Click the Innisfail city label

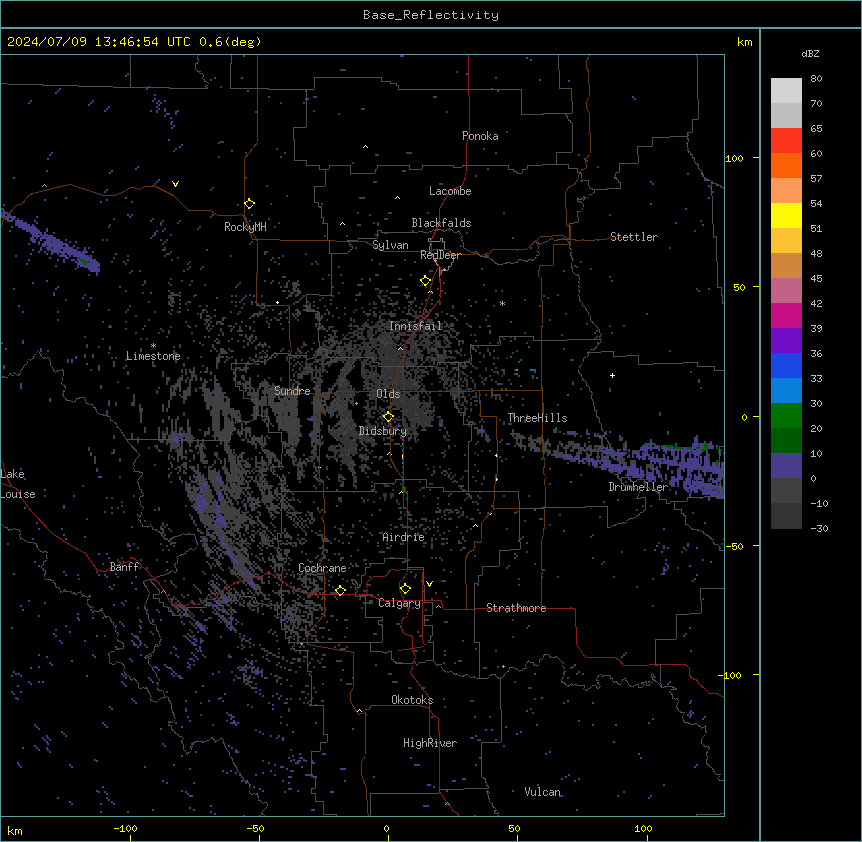click(416, 326)
